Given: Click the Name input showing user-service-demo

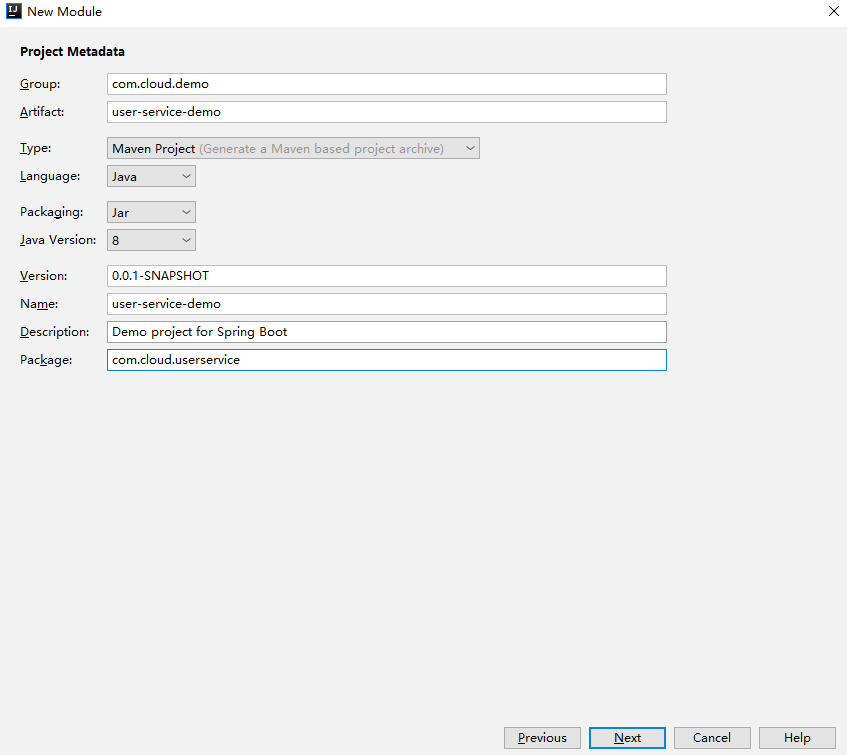Looking at the screenshot, I should click(x=386, y=304).
